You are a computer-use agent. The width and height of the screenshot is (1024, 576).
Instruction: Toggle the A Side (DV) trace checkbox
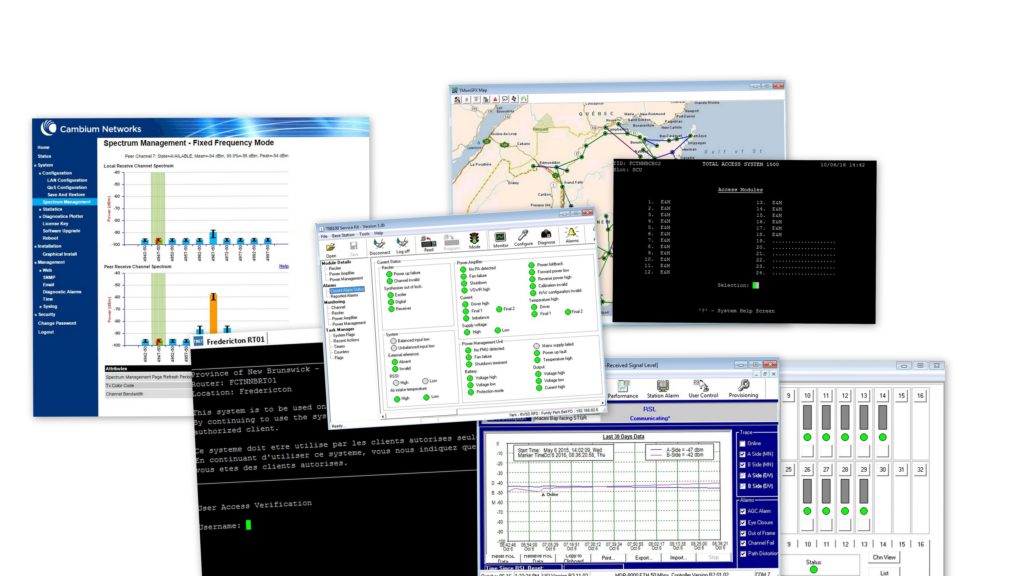coord(743,475)
